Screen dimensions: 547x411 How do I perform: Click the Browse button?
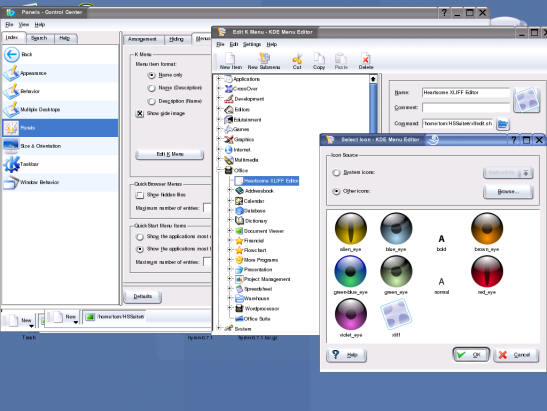click(508, 192)
